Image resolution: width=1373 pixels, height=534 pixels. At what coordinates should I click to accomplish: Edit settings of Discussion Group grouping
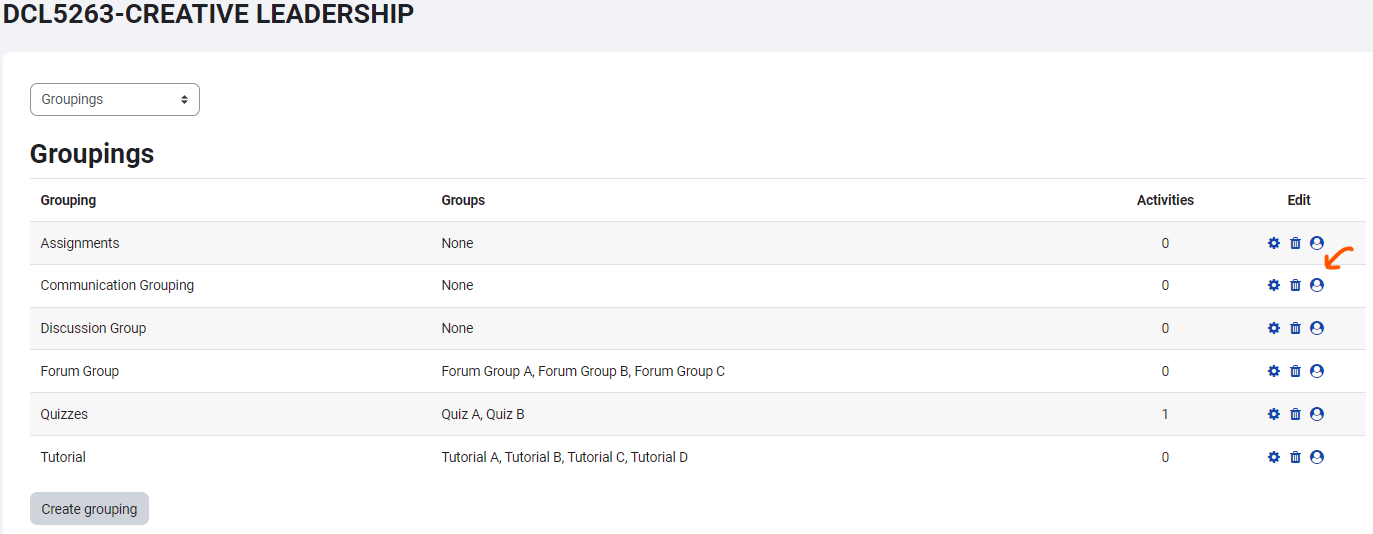click(x=1274, y=328)
